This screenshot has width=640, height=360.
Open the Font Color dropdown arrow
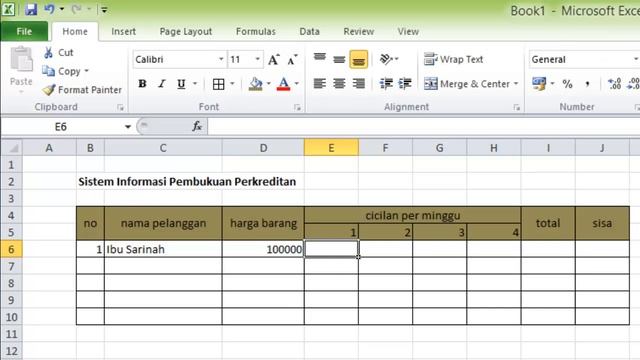click(x=297, y=84)
